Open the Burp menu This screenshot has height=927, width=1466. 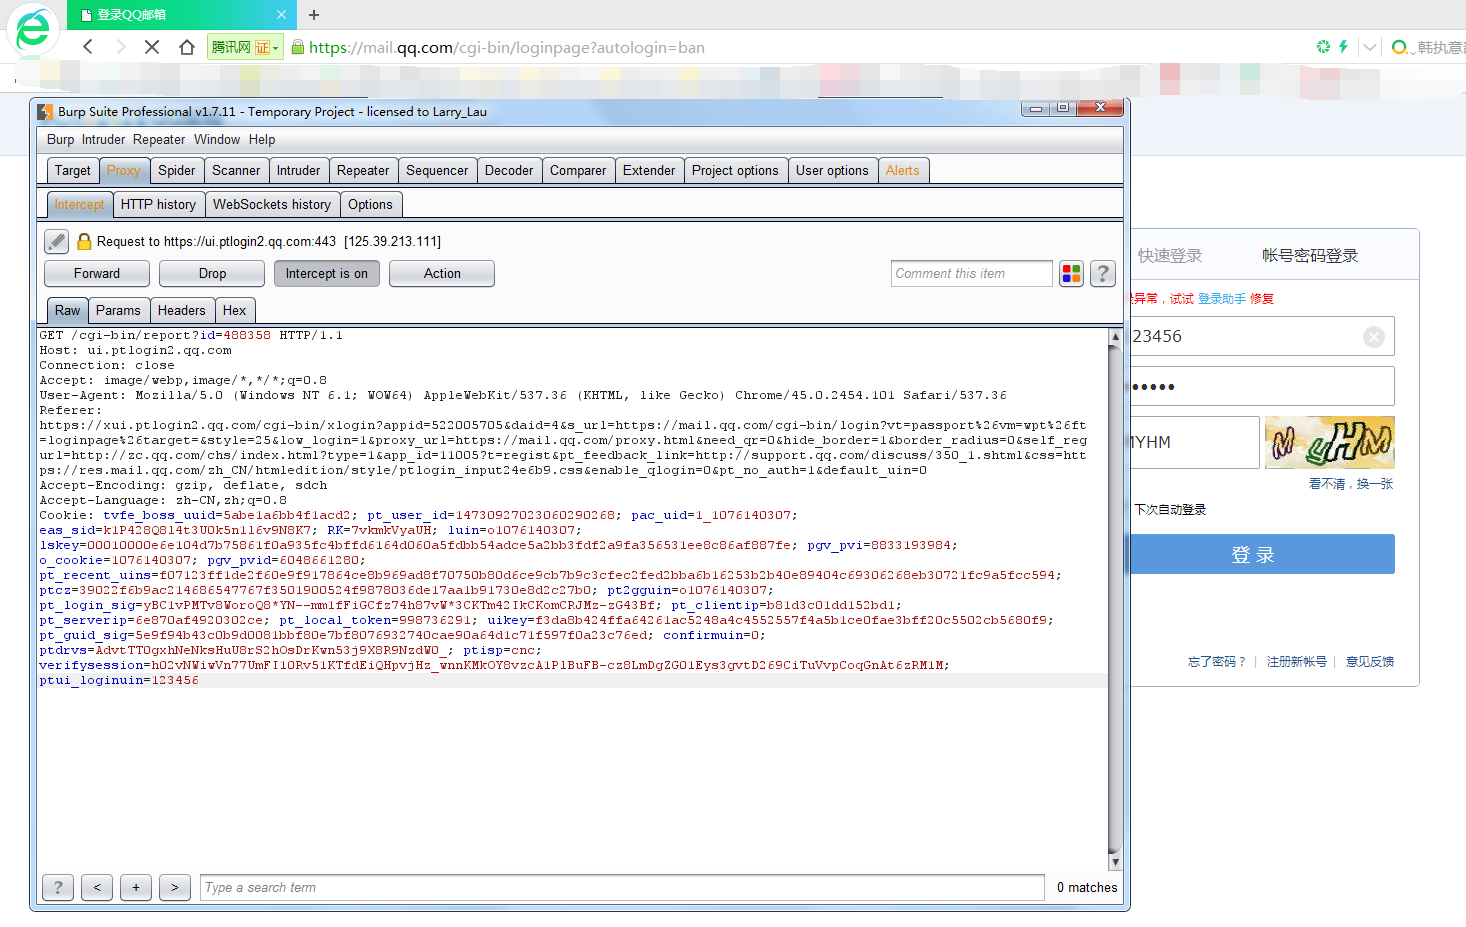60,139
